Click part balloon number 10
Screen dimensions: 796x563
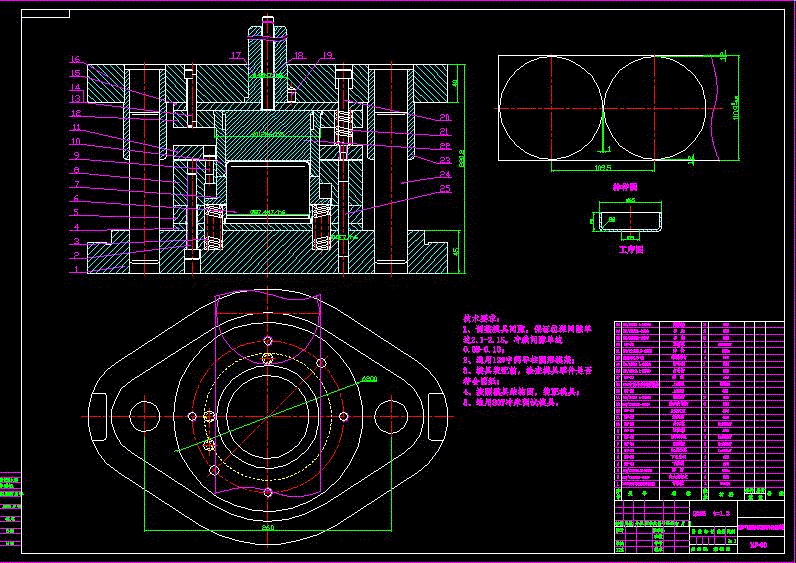76,141
